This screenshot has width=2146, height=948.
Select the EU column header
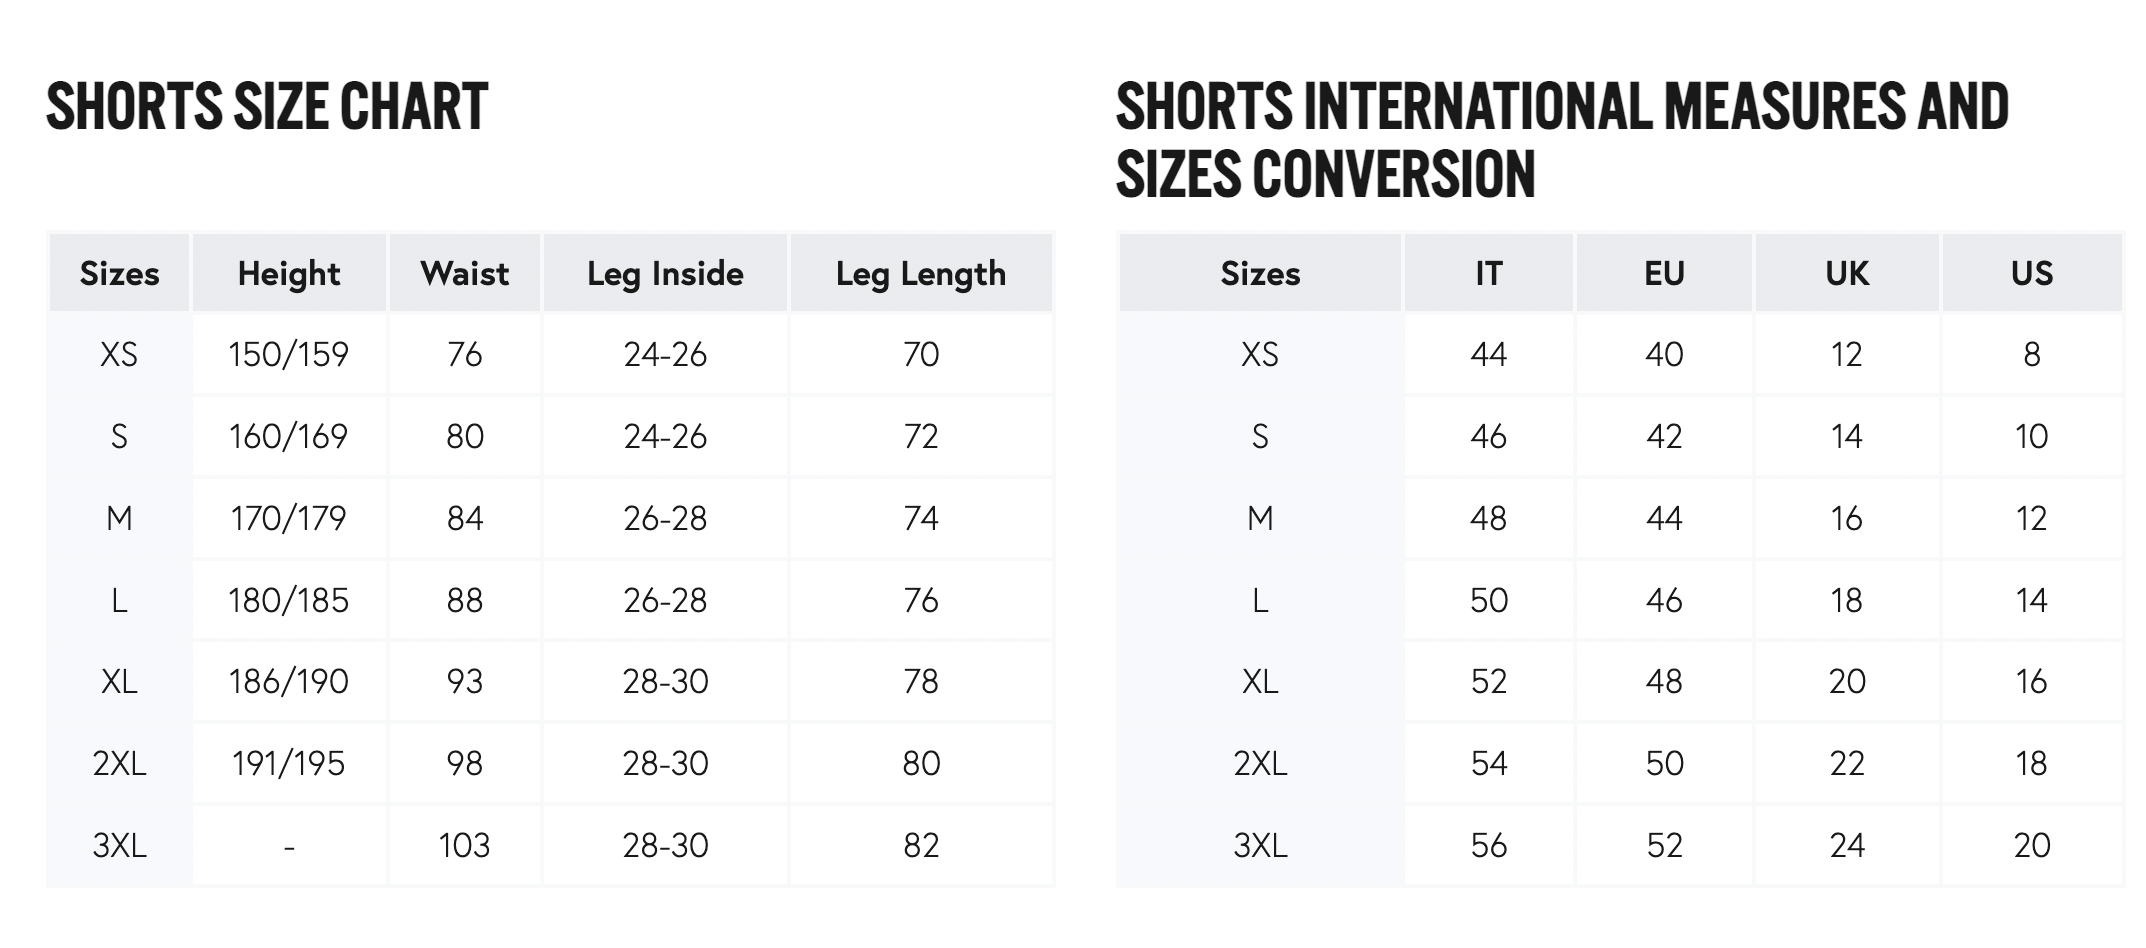(1665, 273)
